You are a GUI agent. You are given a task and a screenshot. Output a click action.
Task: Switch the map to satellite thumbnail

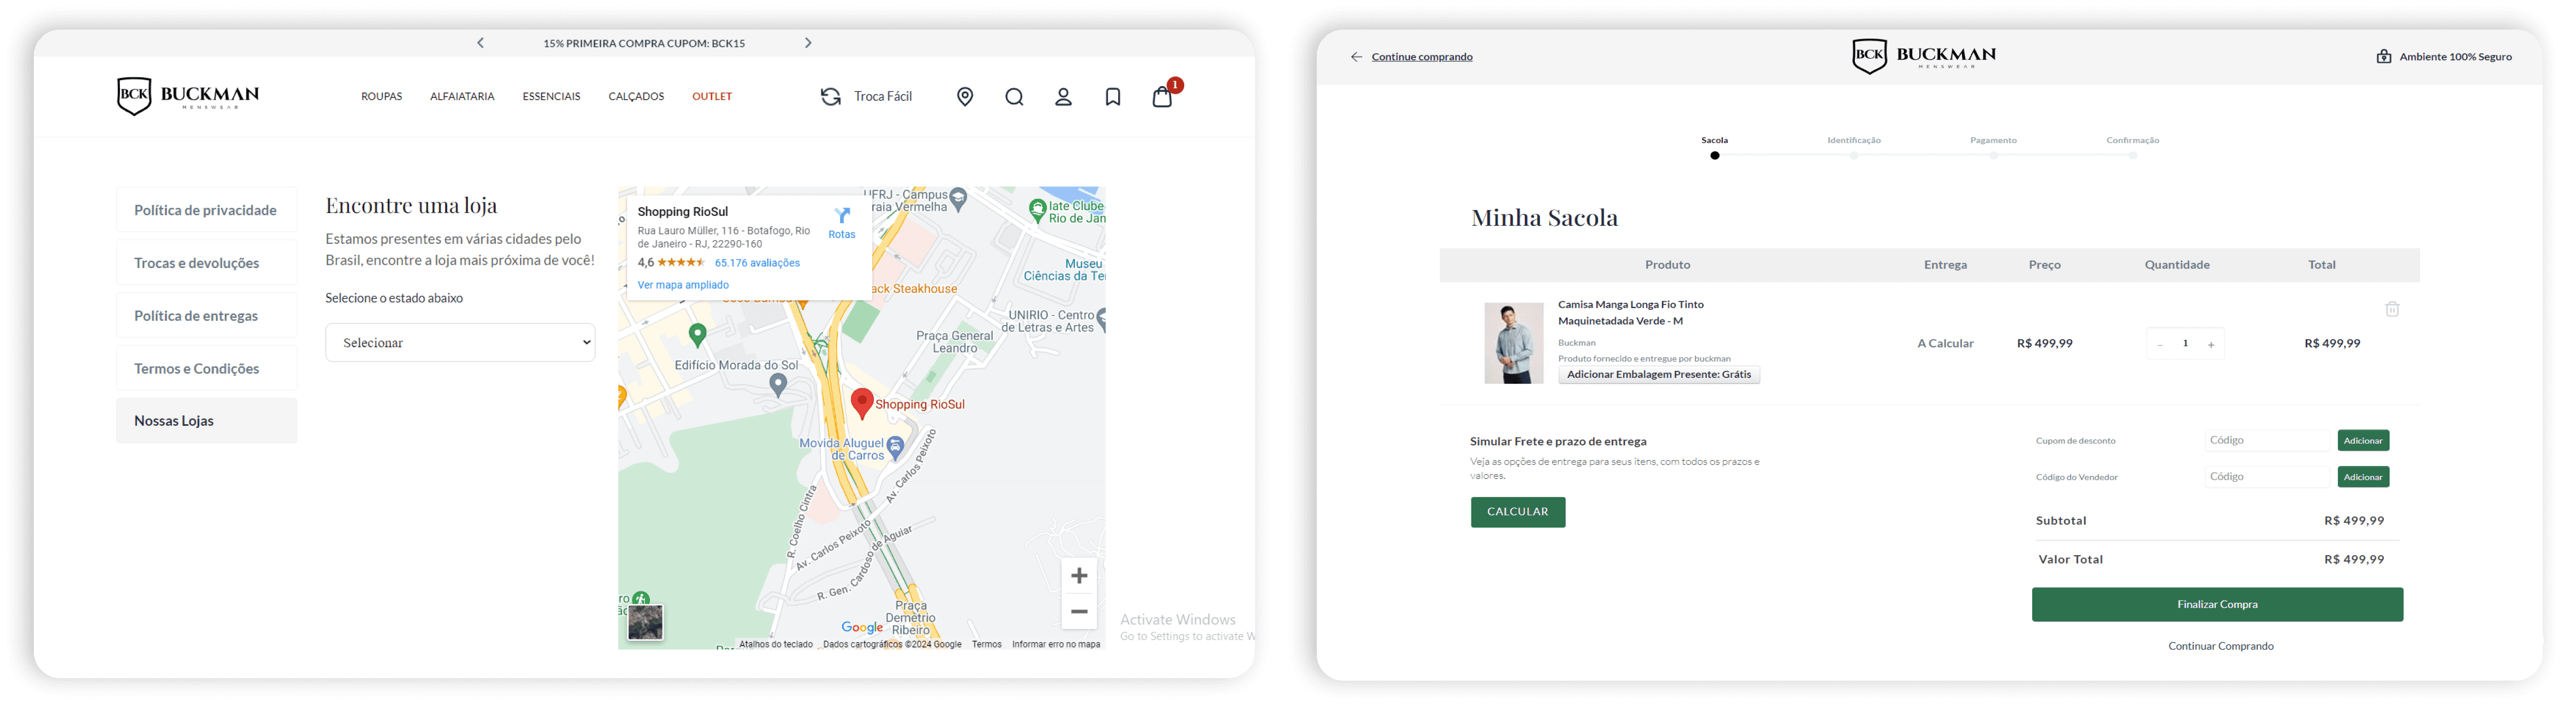(x=645, y=622)
